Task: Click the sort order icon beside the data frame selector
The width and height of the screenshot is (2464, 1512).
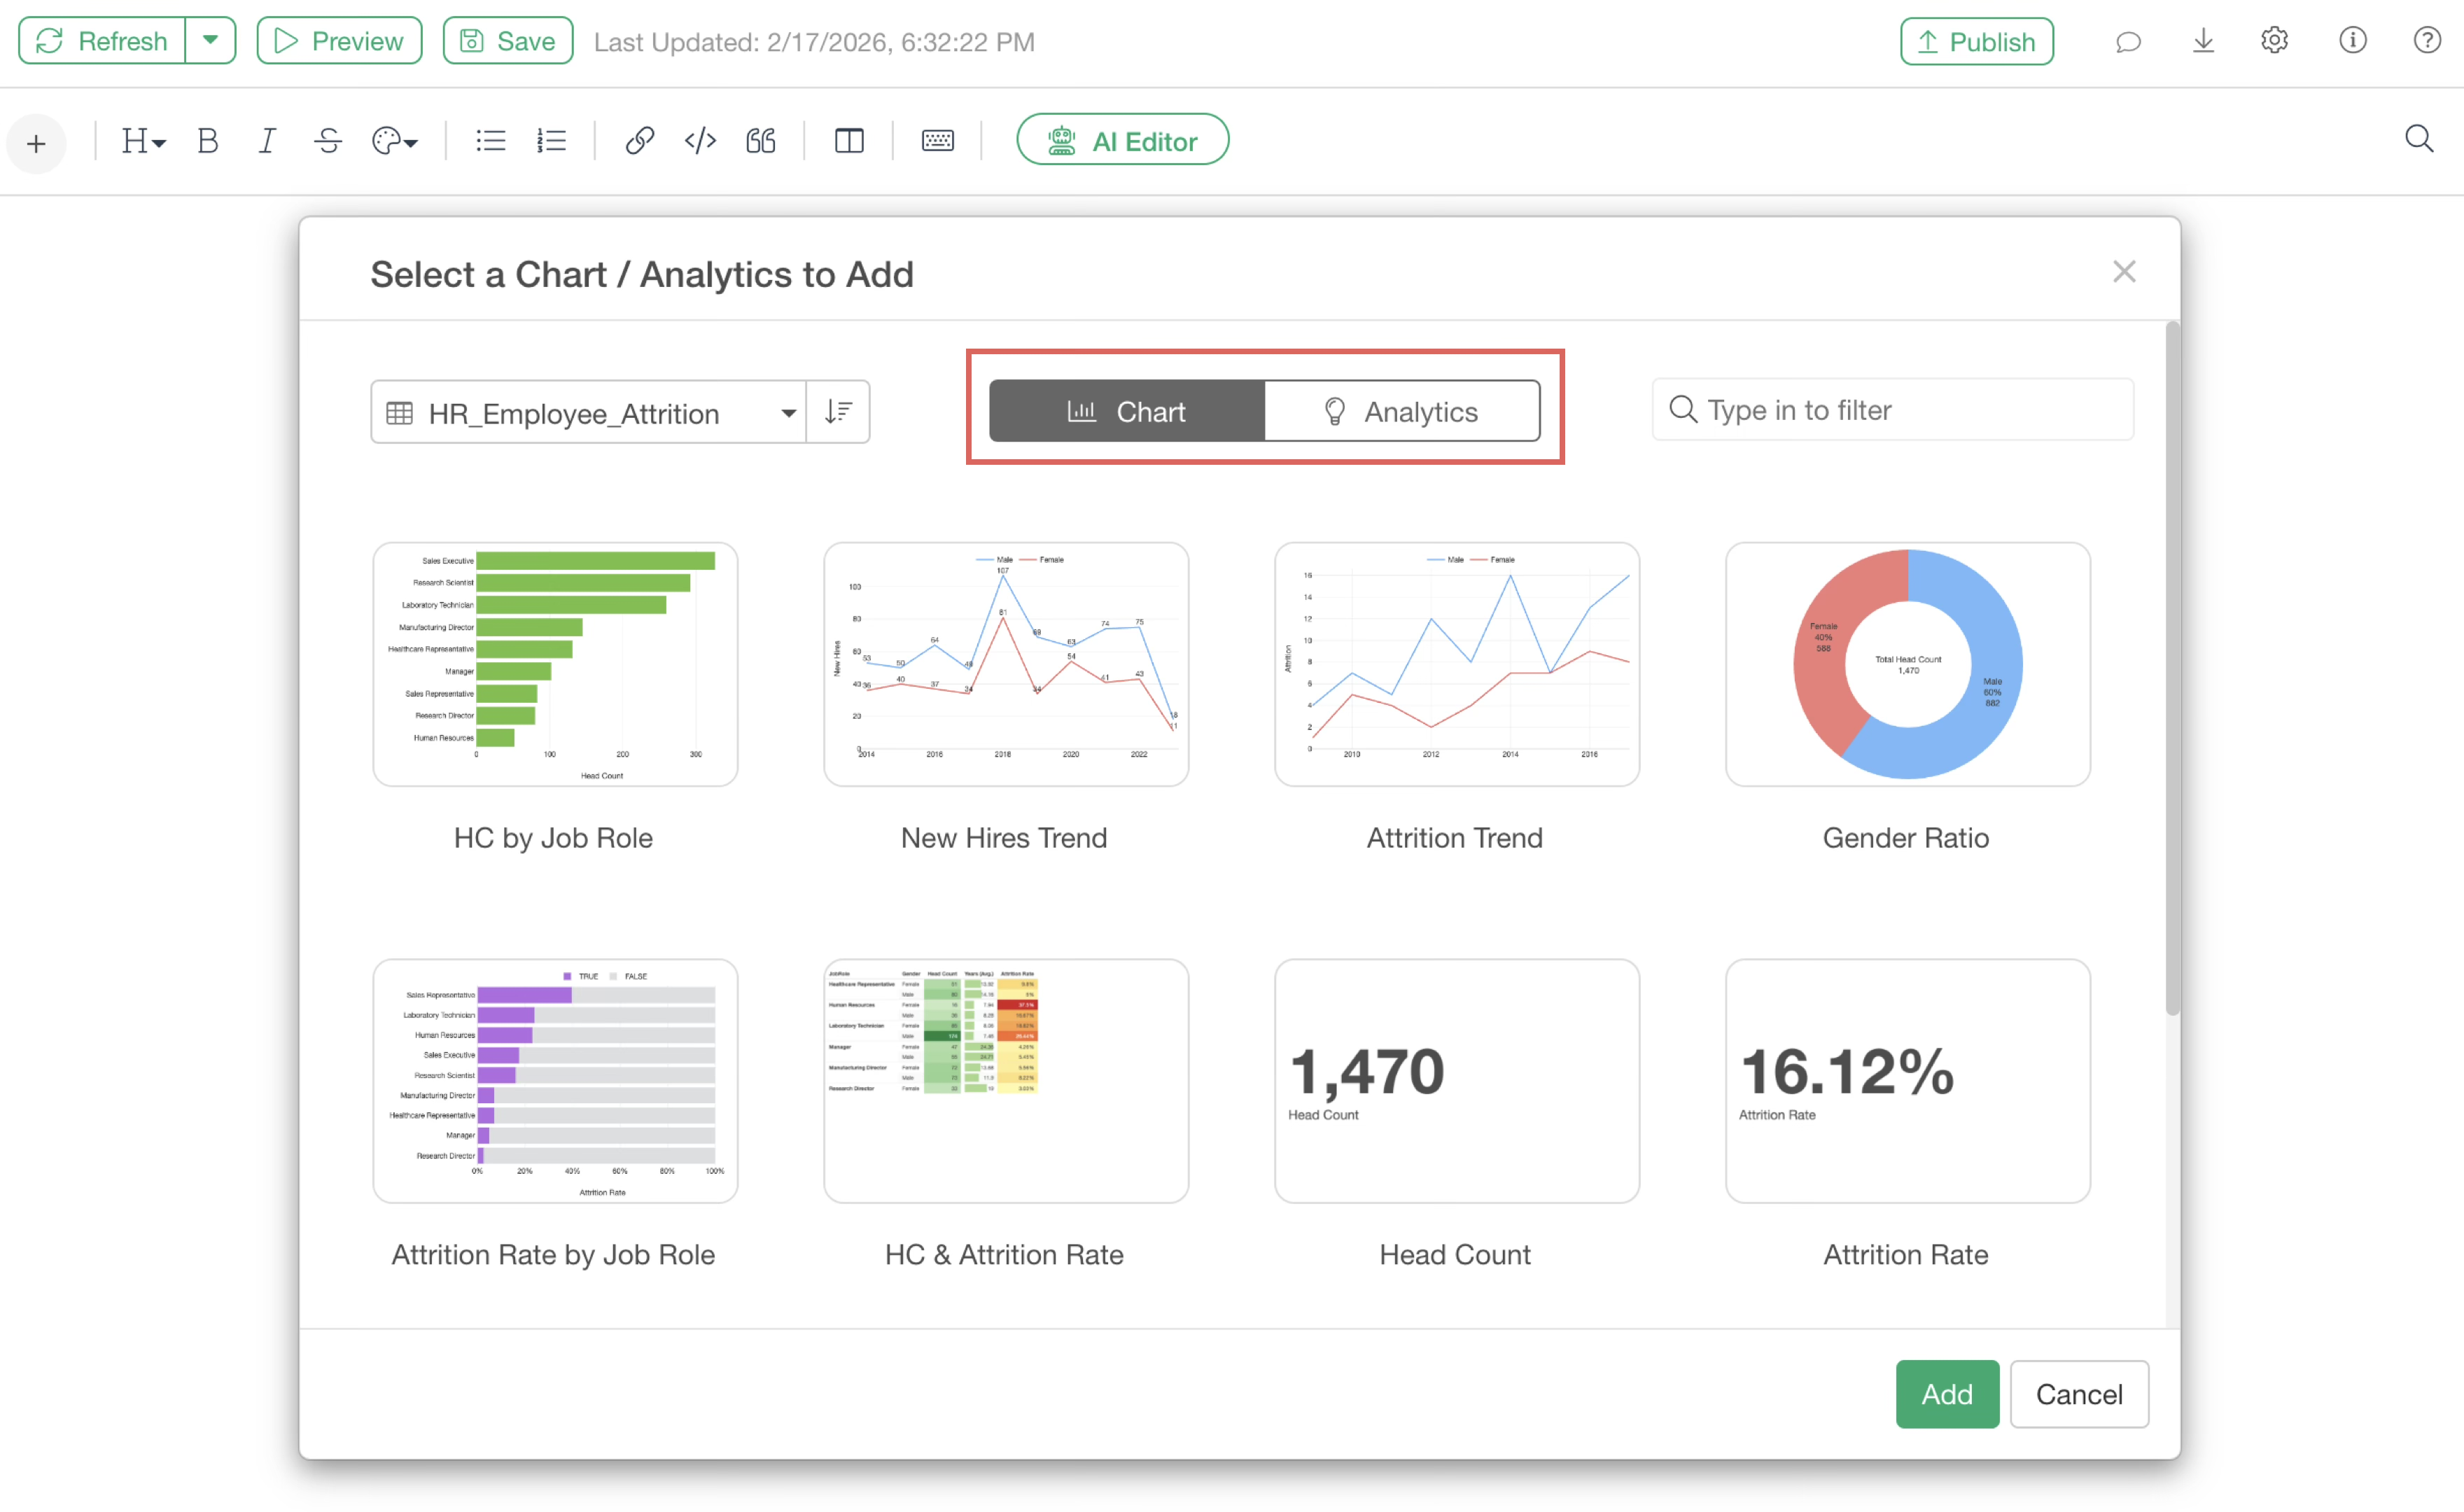Action: [838, 412]
